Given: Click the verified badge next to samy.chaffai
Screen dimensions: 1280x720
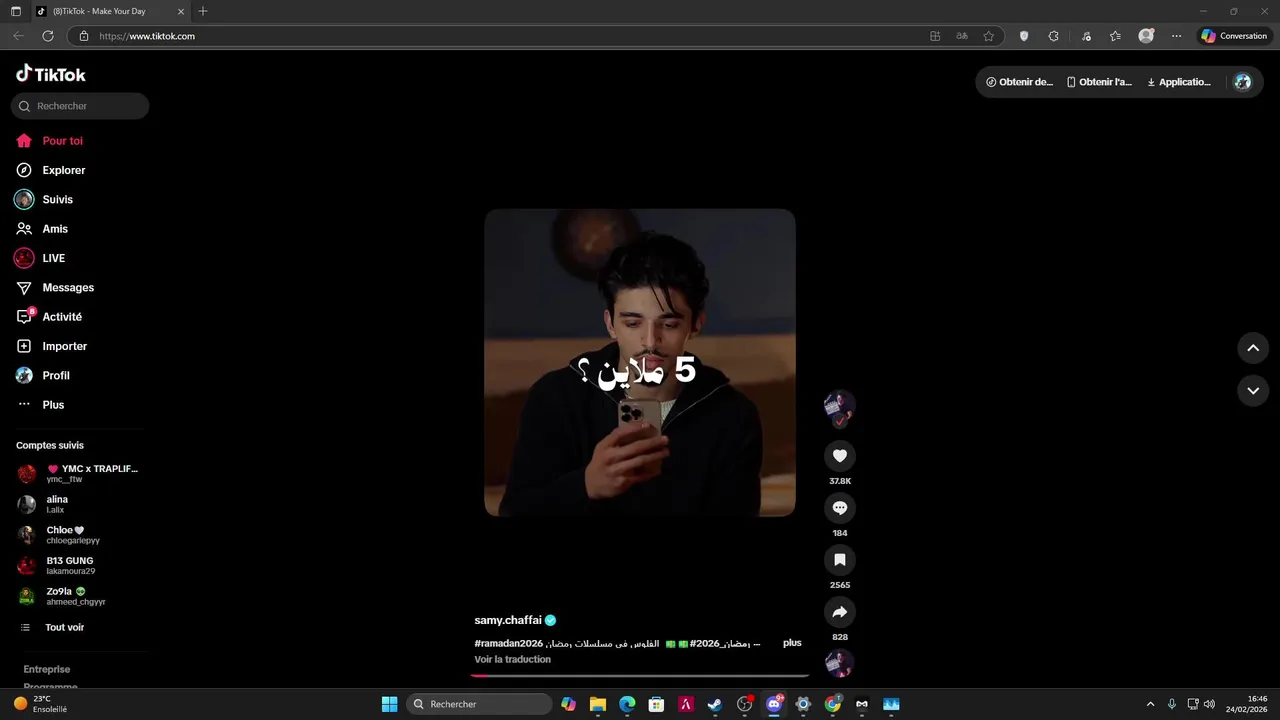Looking at the screenshot, I should point(550,620).
